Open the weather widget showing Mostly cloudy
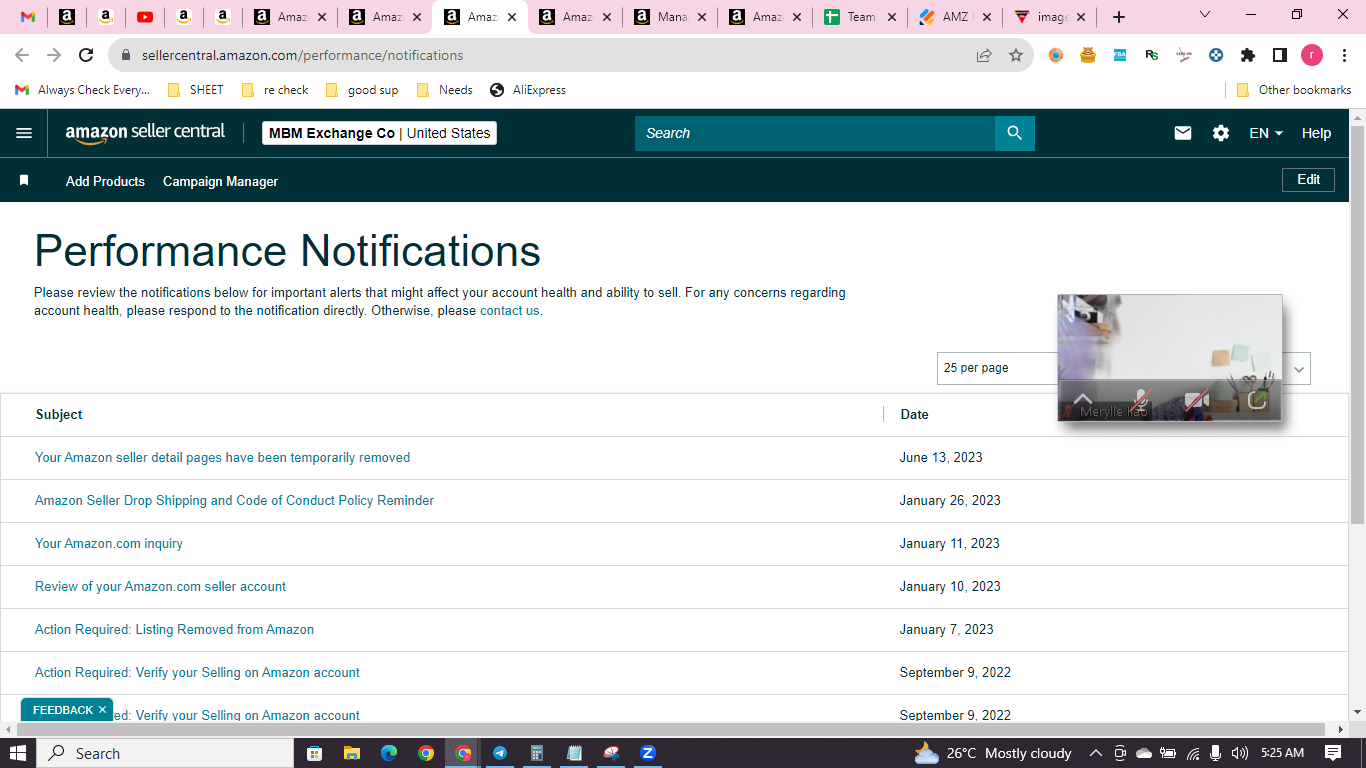Image resolution: width=1366 pixels, height=768 pixels. 992,753
